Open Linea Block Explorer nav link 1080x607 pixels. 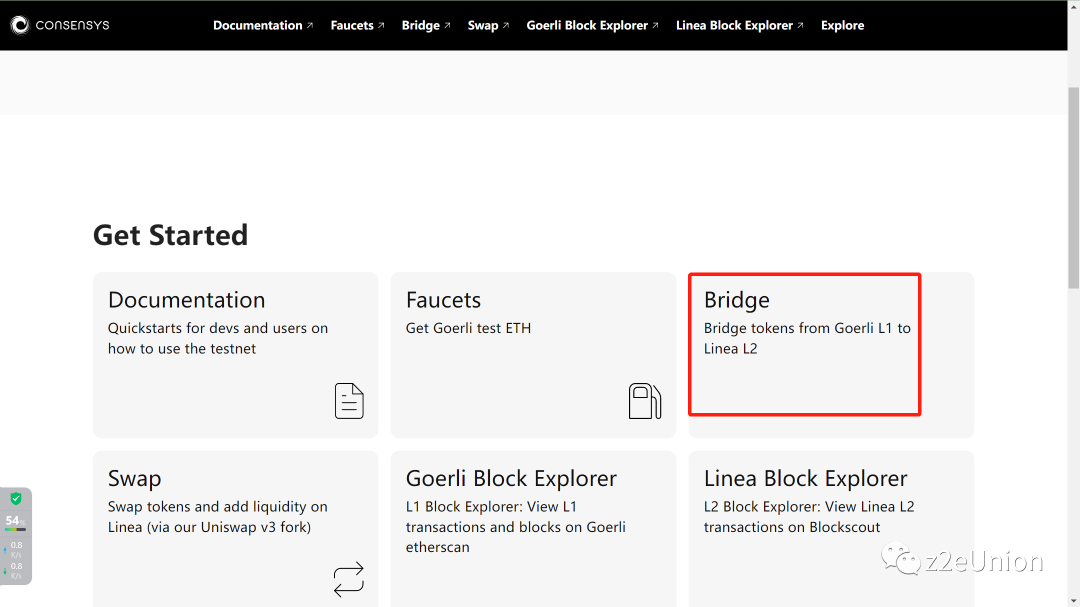pyautogui.click(x=734, y=25)
